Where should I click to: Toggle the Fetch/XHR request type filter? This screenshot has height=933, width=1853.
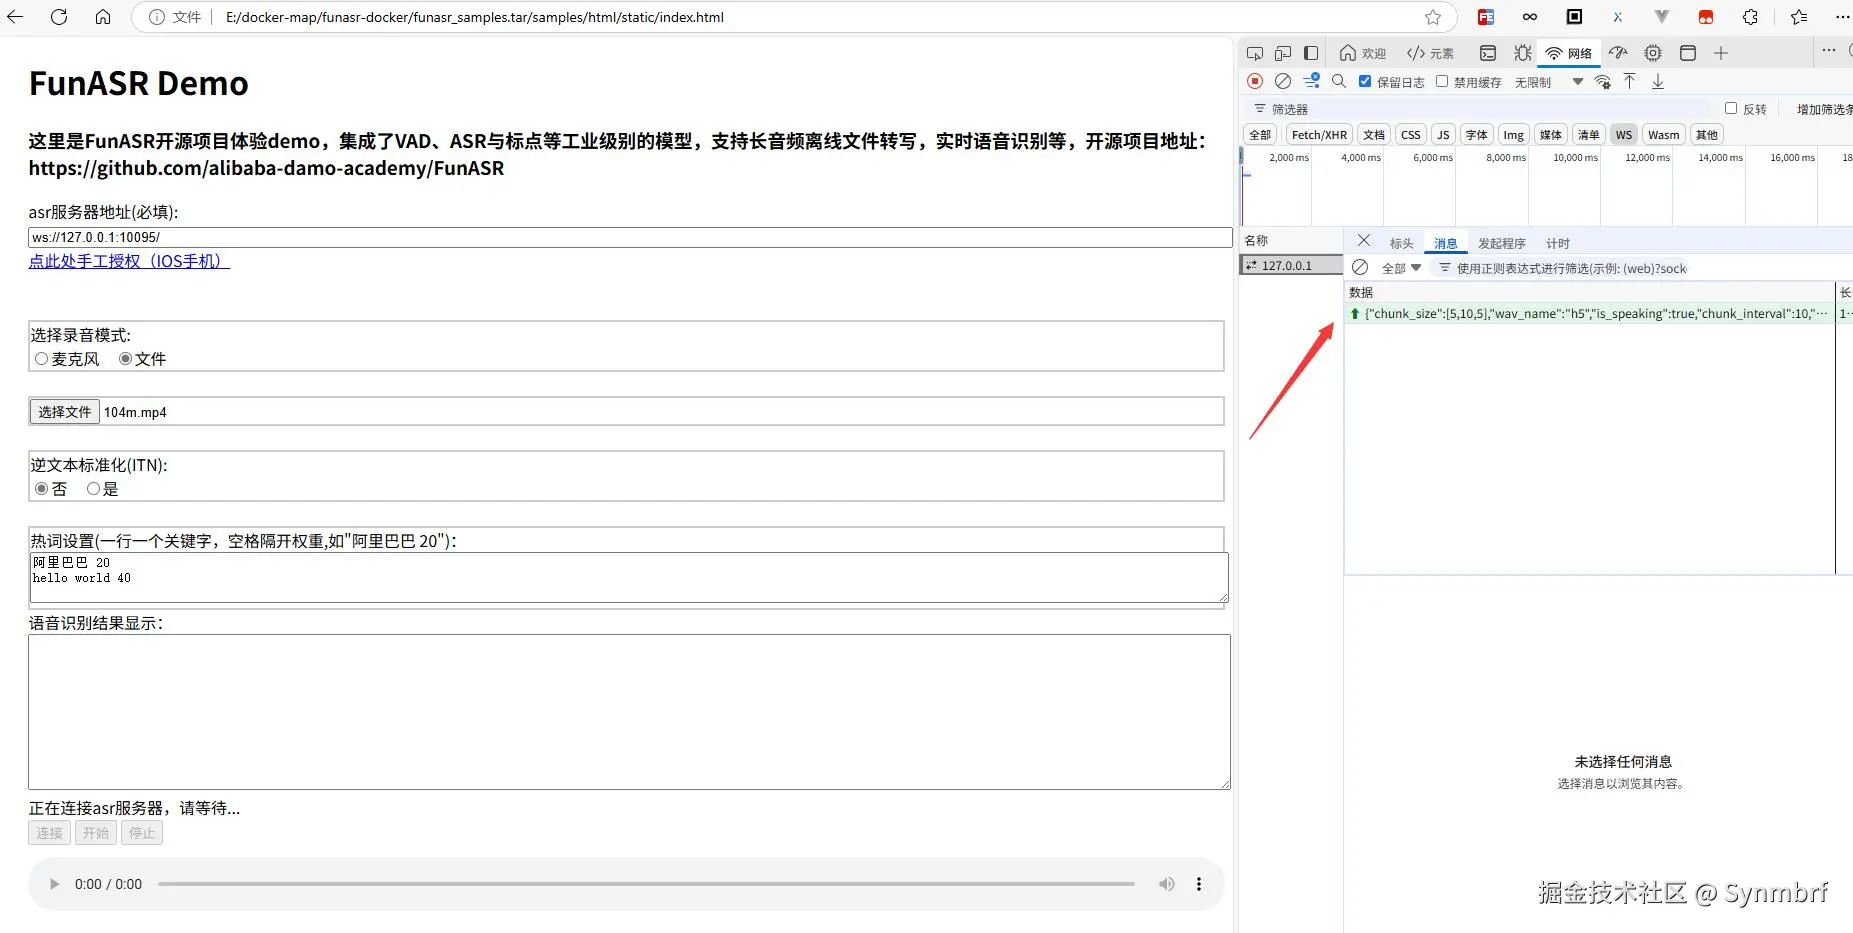coord(1319,135)
